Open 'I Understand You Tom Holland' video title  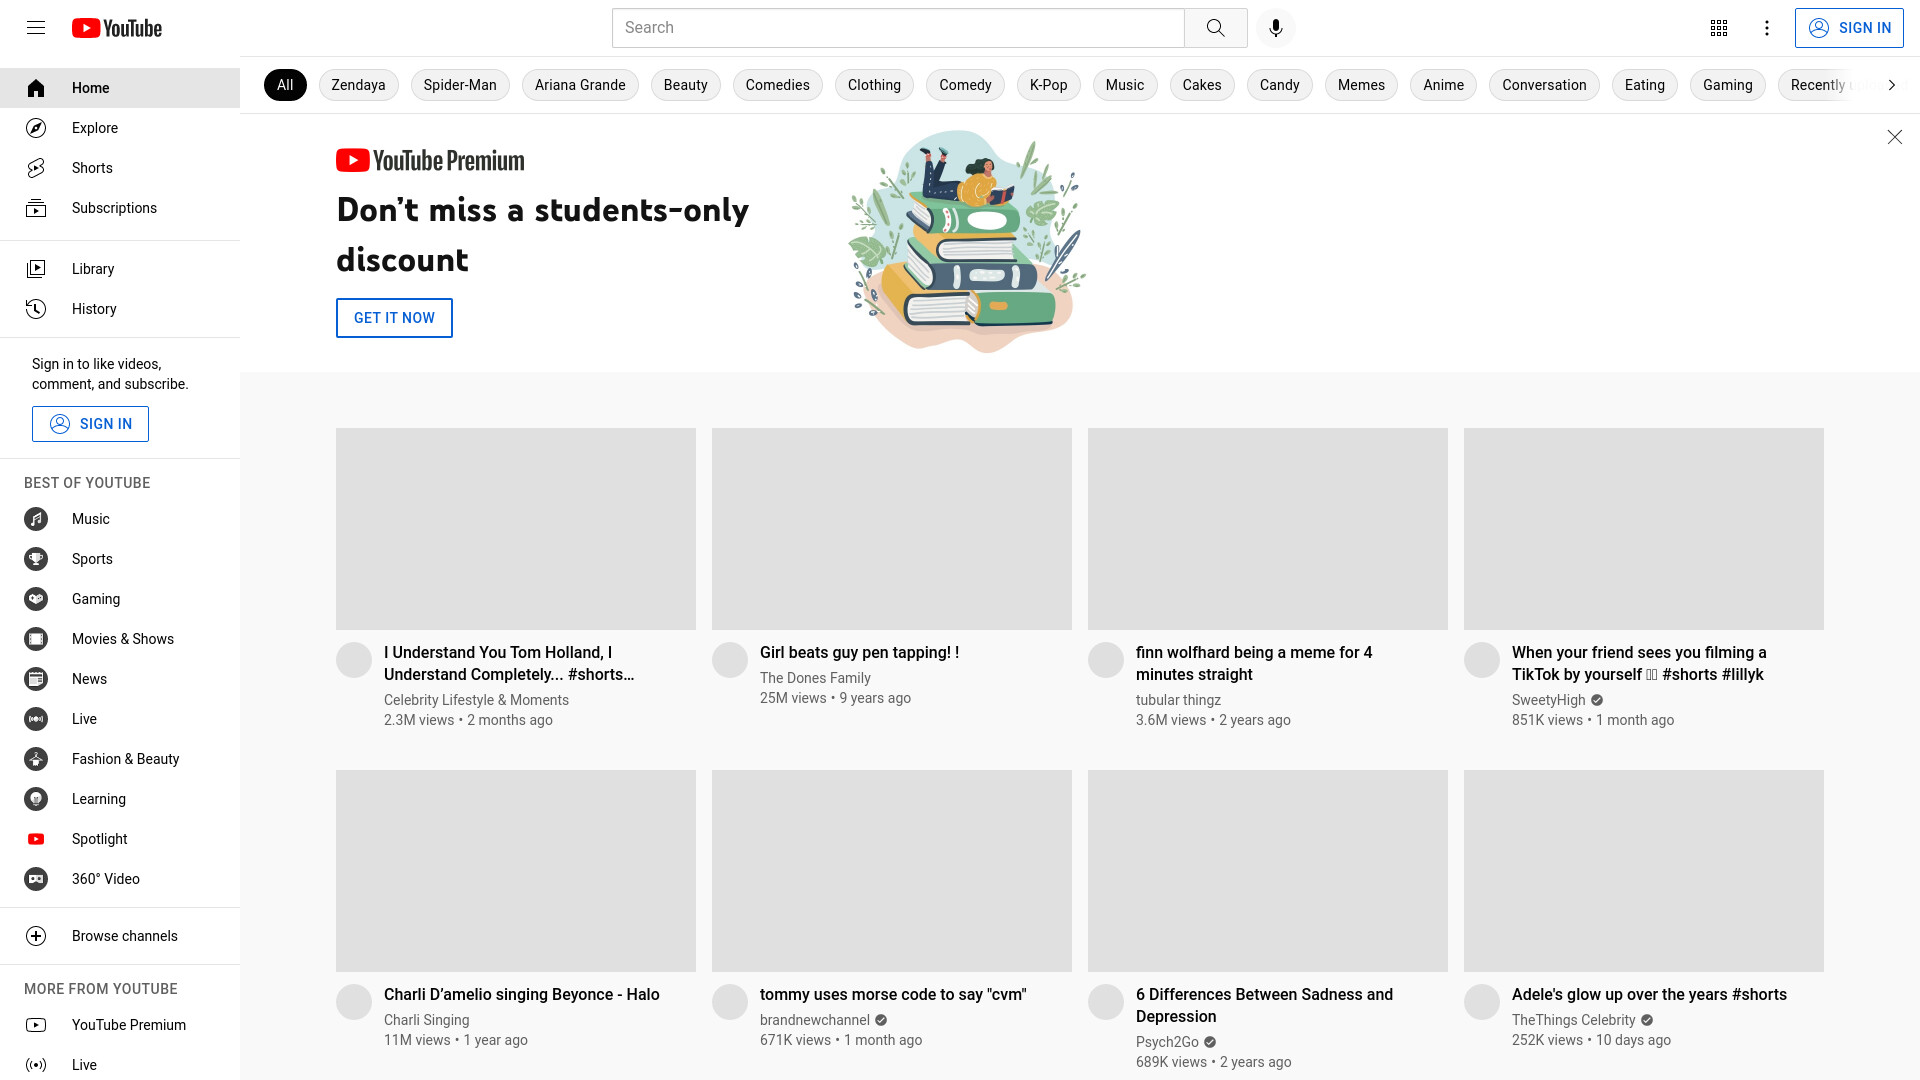point(509,664)
